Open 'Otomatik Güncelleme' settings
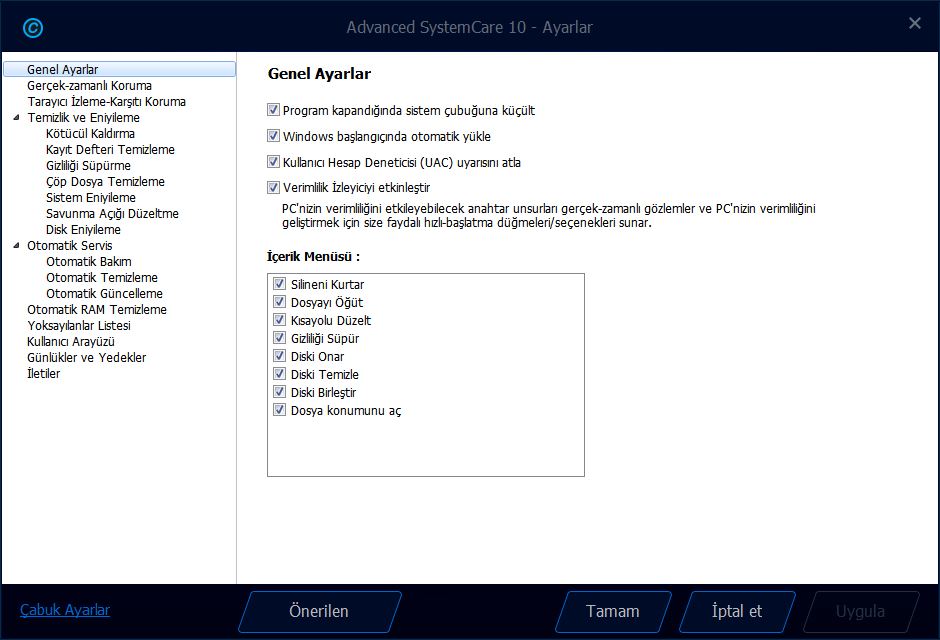This screenshot has height=640, width=940. [104, 293]
